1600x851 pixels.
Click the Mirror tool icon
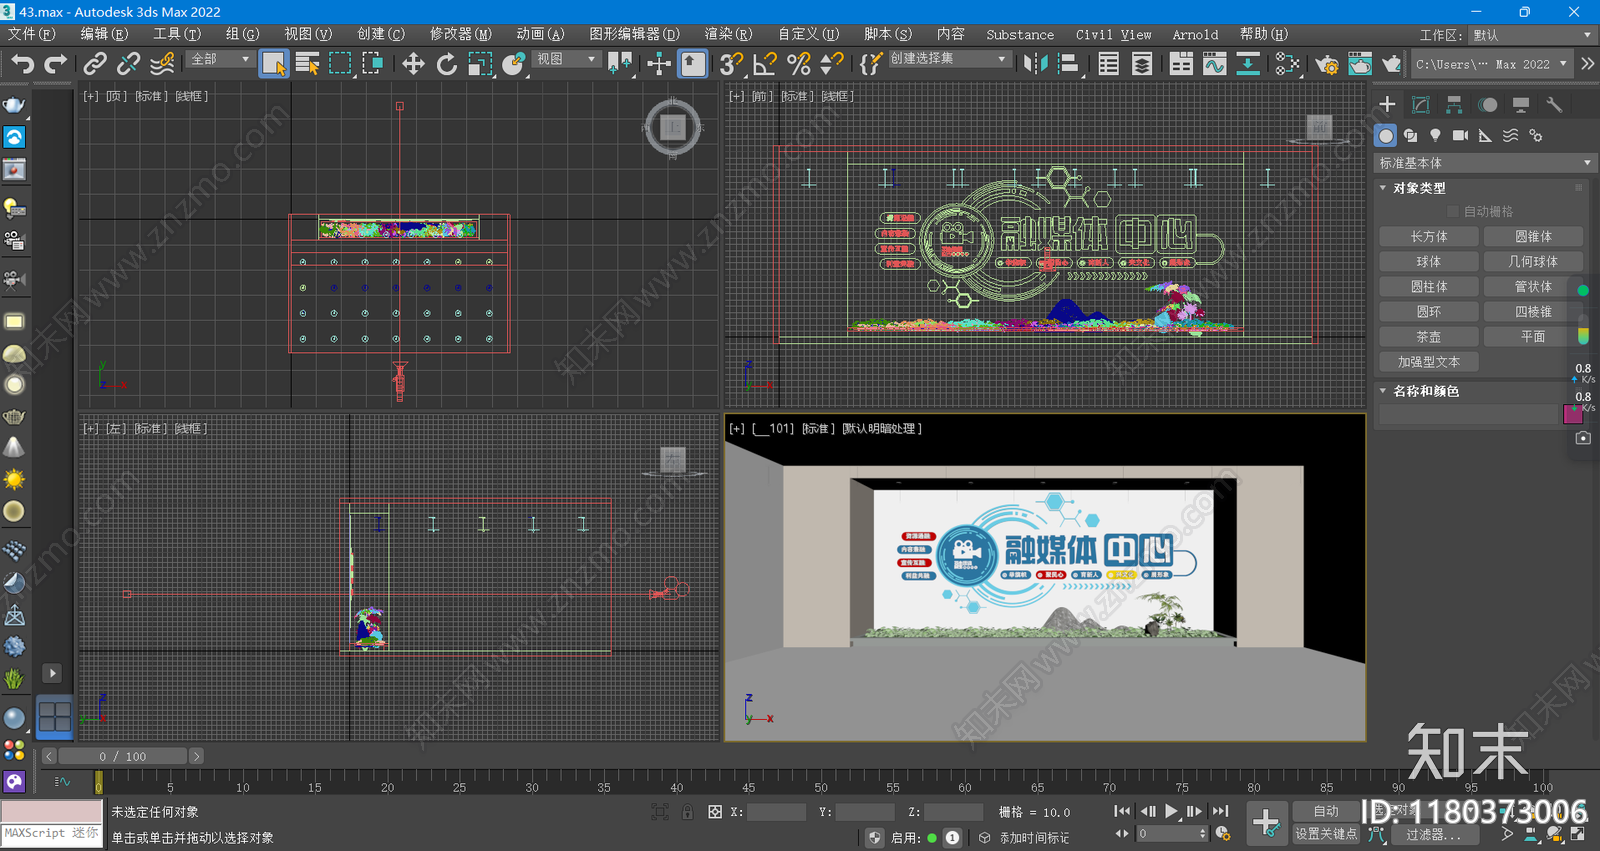pyautogui.click(x=1035, y=64)
